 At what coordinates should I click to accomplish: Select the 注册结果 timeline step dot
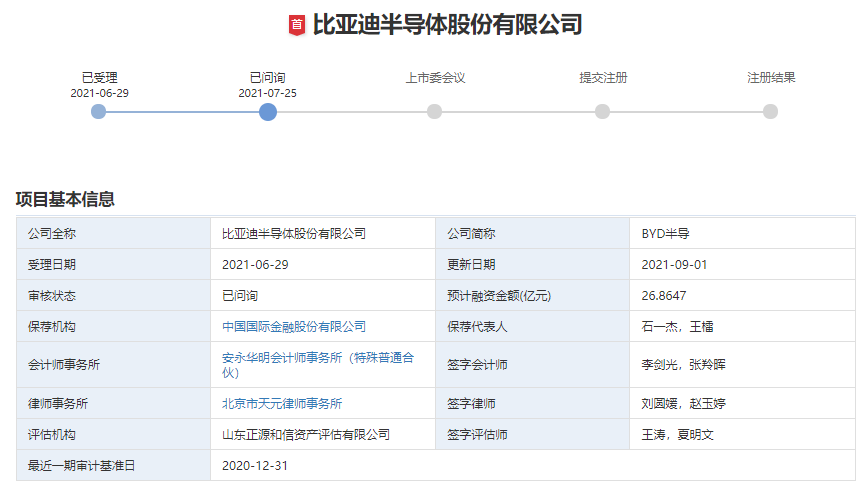coord(770,112)
